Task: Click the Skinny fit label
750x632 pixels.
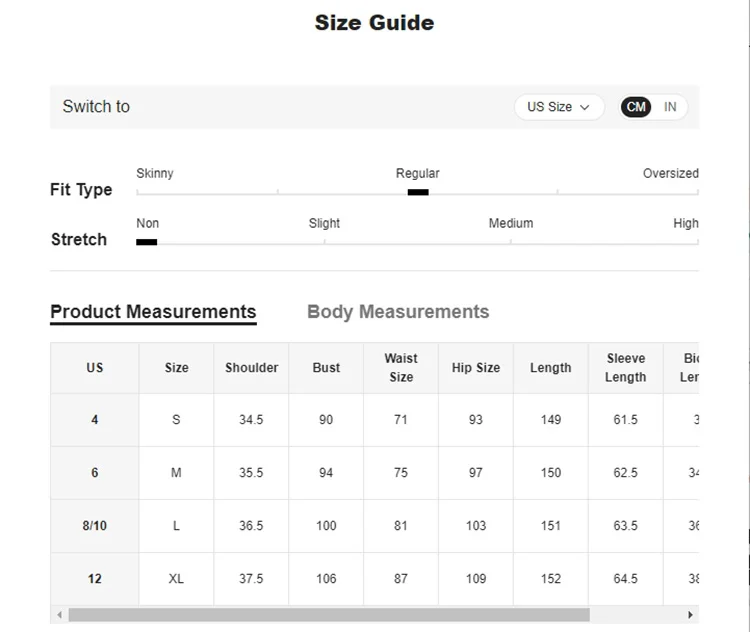Action: coord(154,173)
